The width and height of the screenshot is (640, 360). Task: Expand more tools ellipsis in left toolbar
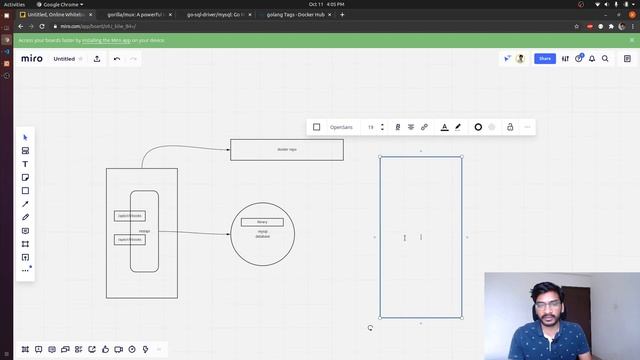click(x=25, y=270)
